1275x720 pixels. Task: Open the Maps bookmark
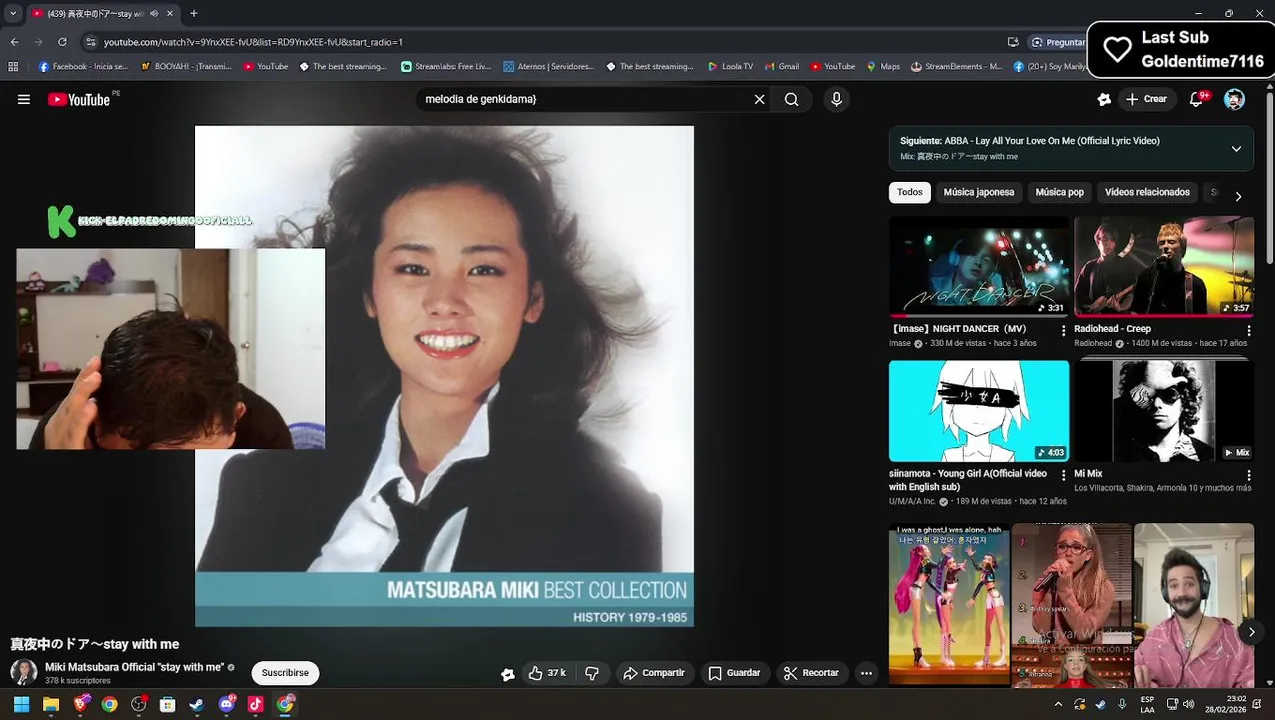pos(883,67)
